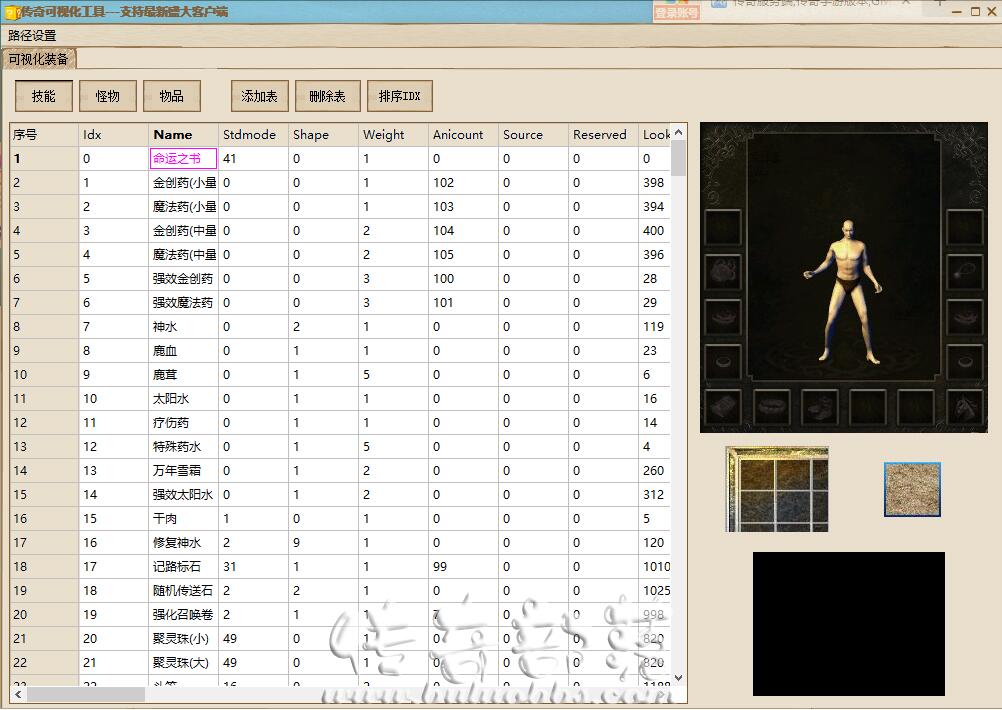
Task: Click the necklace equipment slot icon
Action: pyautogui.click(x=964, y=272)
